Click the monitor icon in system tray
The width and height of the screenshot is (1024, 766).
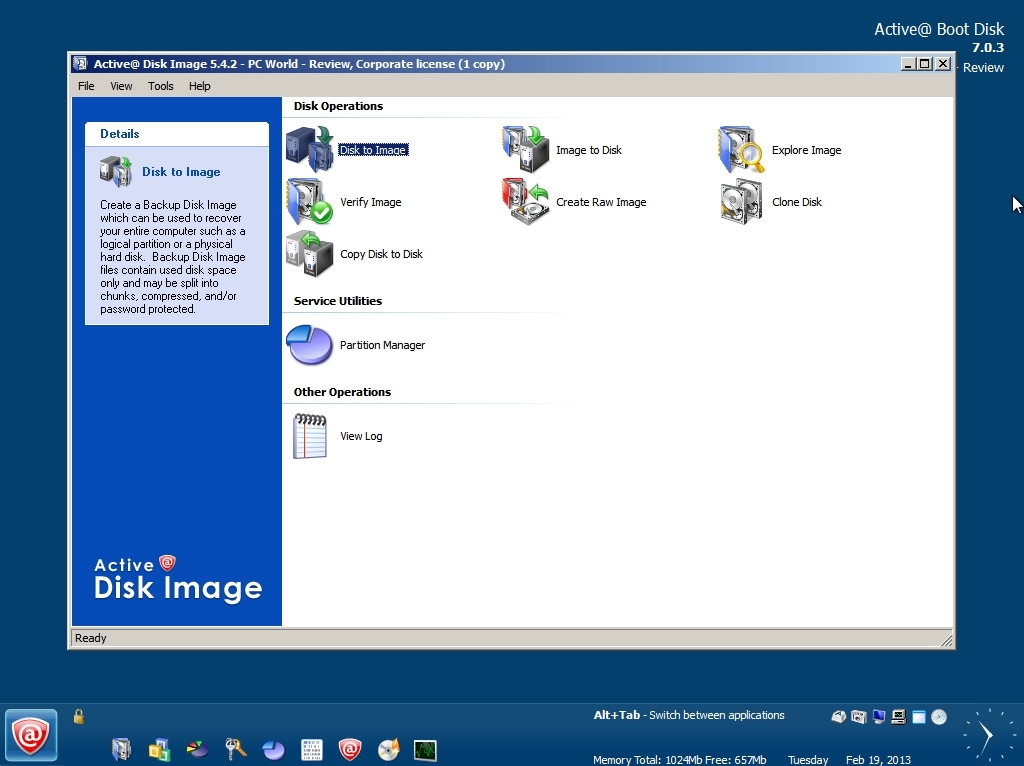tap(878, 716)
